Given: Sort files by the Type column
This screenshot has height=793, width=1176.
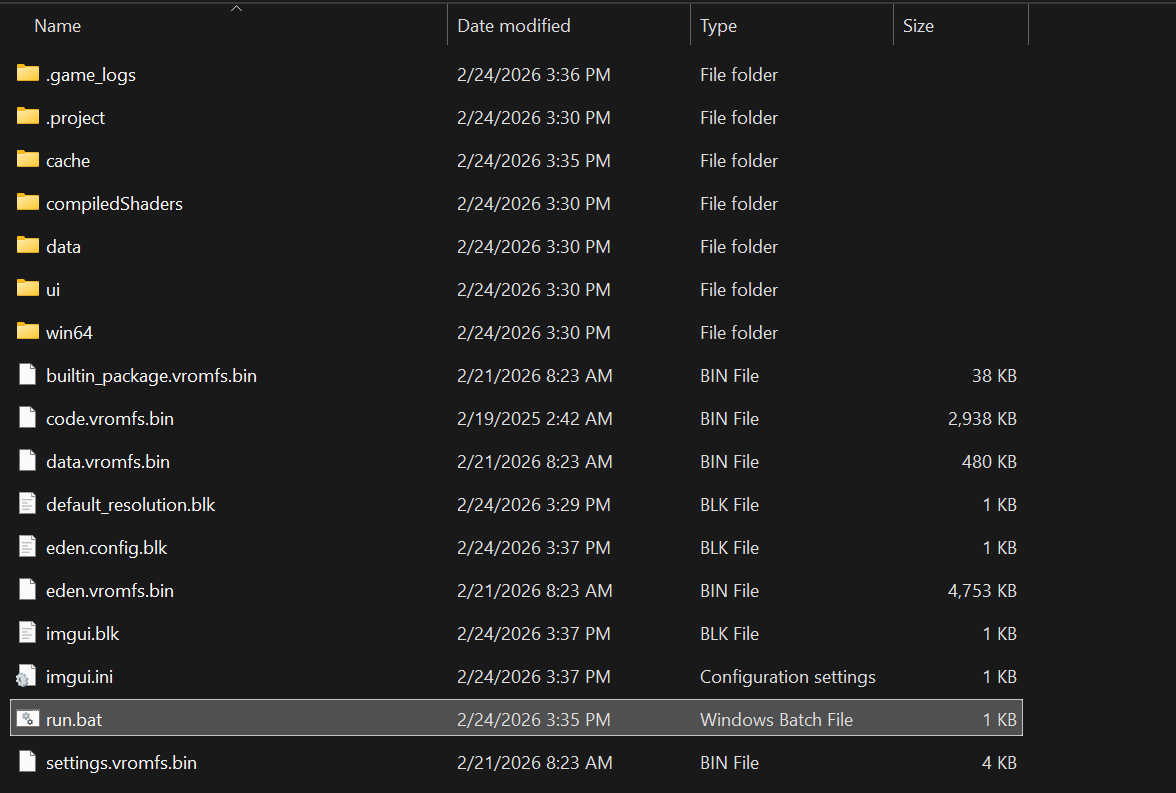Looking at the screenshot, I should pyautogui.click(x=719, y=25).
